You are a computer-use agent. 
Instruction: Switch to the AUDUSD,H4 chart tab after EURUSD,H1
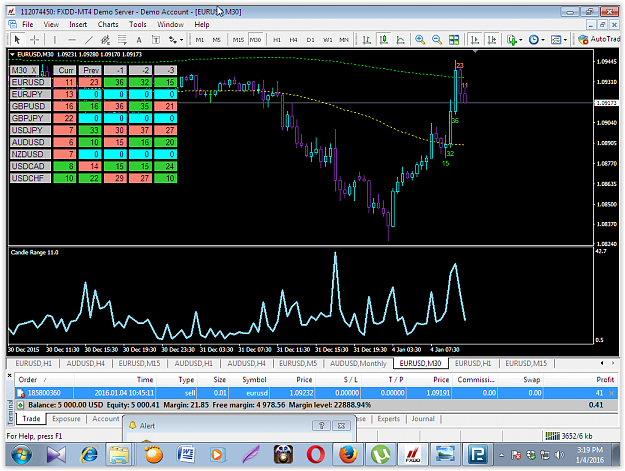[x=85, y=363]
